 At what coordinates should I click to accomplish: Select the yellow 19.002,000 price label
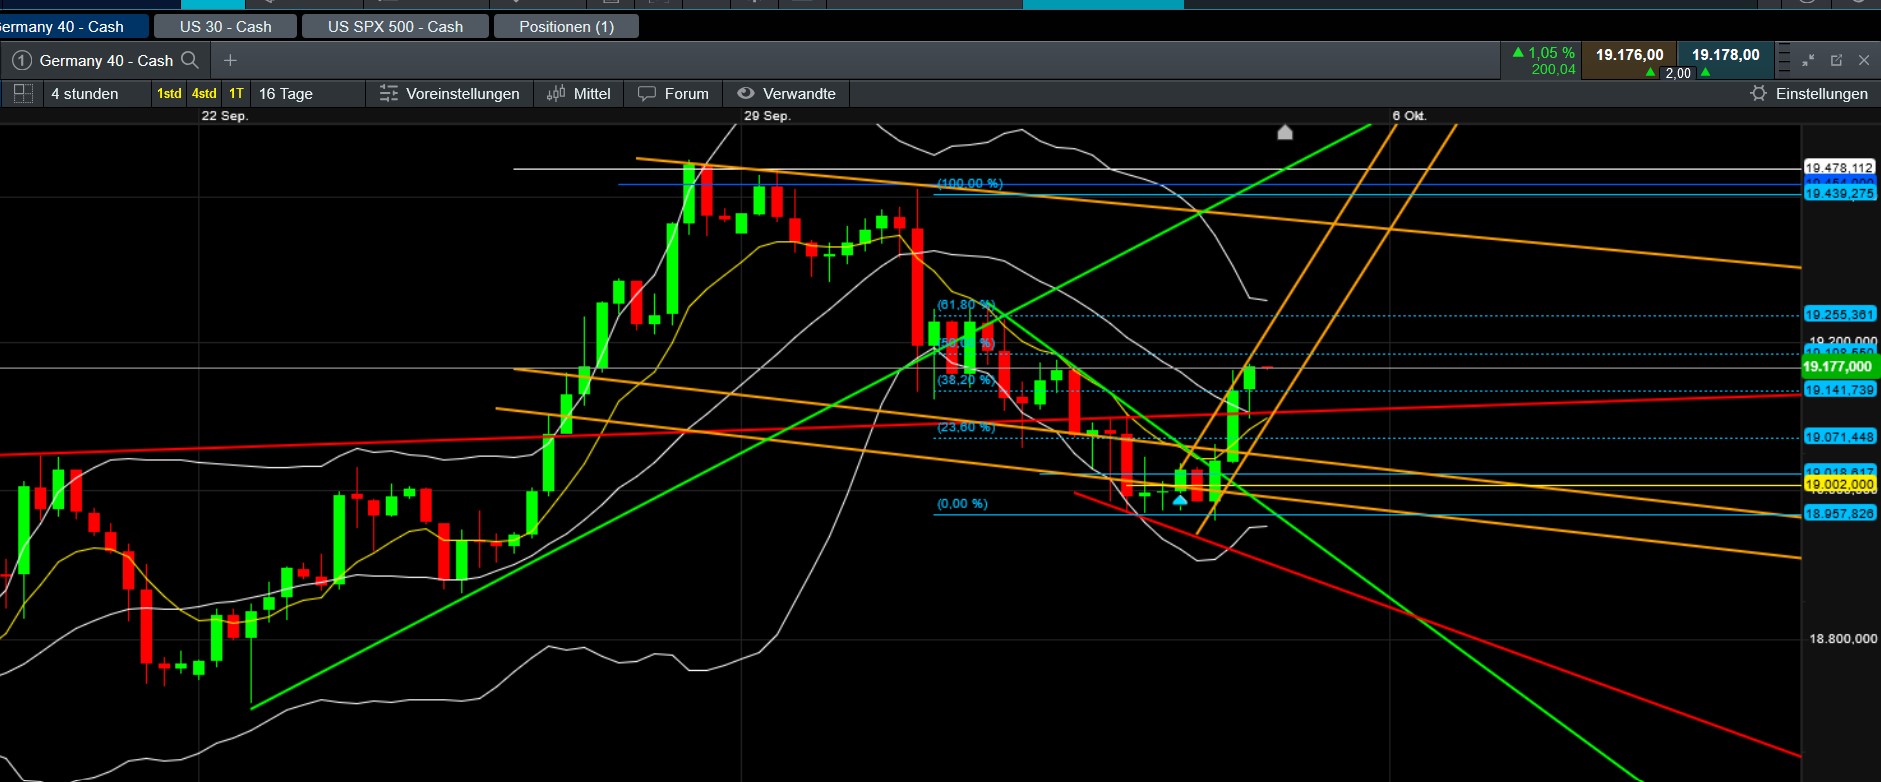(1839, 485)
